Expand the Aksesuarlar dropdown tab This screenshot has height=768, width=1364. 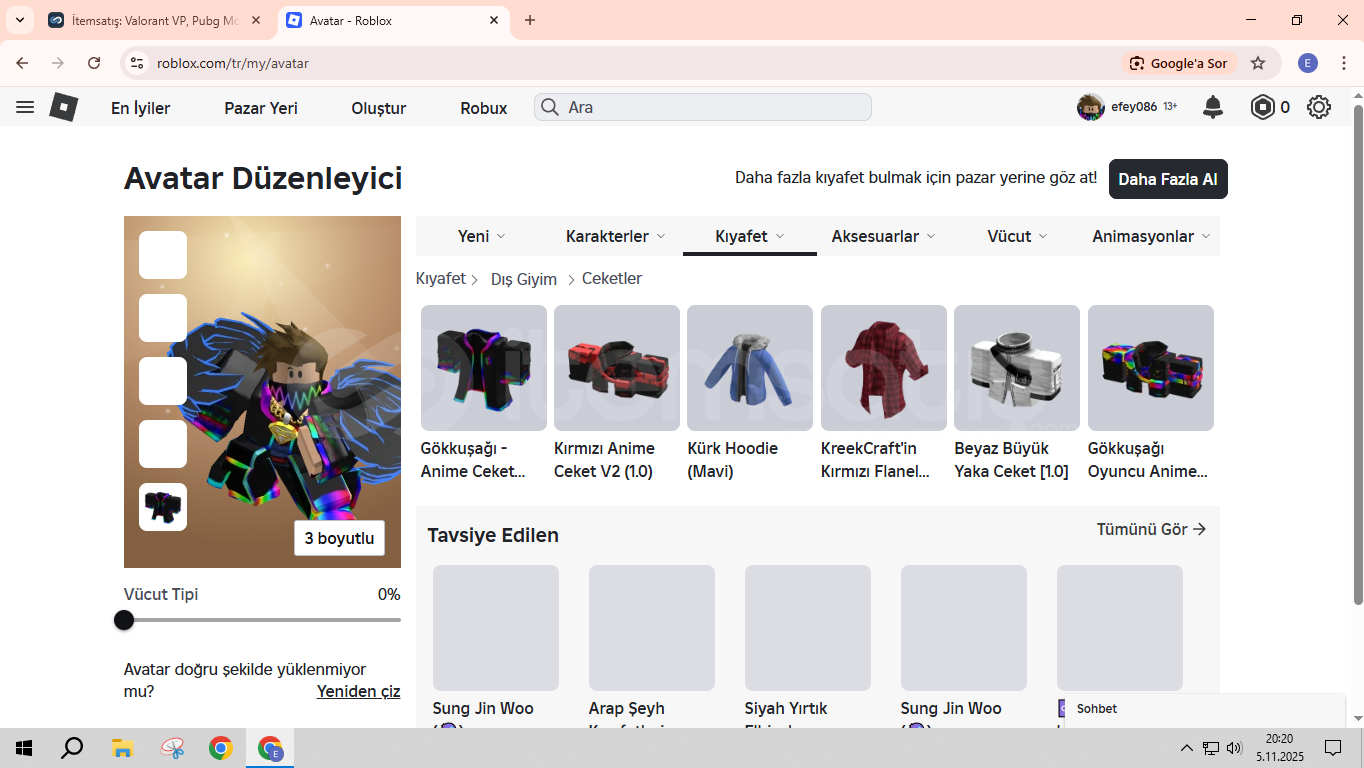883,236
